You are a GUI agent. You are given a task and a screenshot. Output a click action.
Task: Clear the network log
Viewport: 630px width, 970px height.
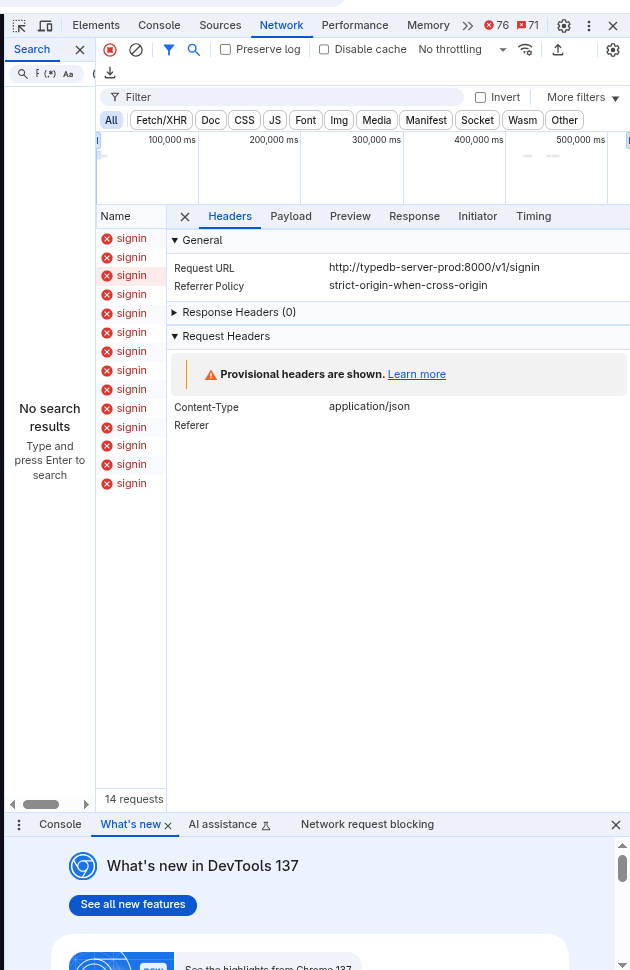point(136,49)
